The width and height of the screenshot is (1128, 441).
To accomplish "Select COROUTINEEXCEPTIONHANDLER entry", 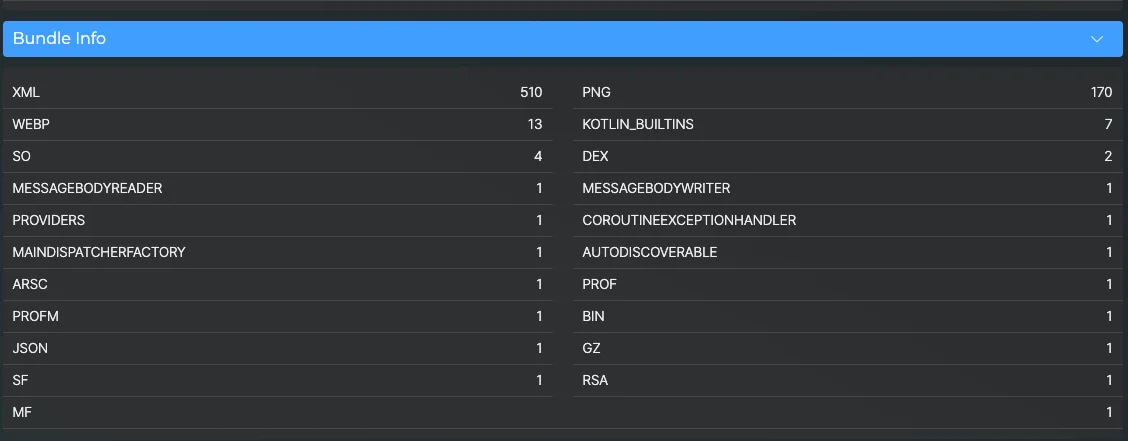I will [689, 221].
